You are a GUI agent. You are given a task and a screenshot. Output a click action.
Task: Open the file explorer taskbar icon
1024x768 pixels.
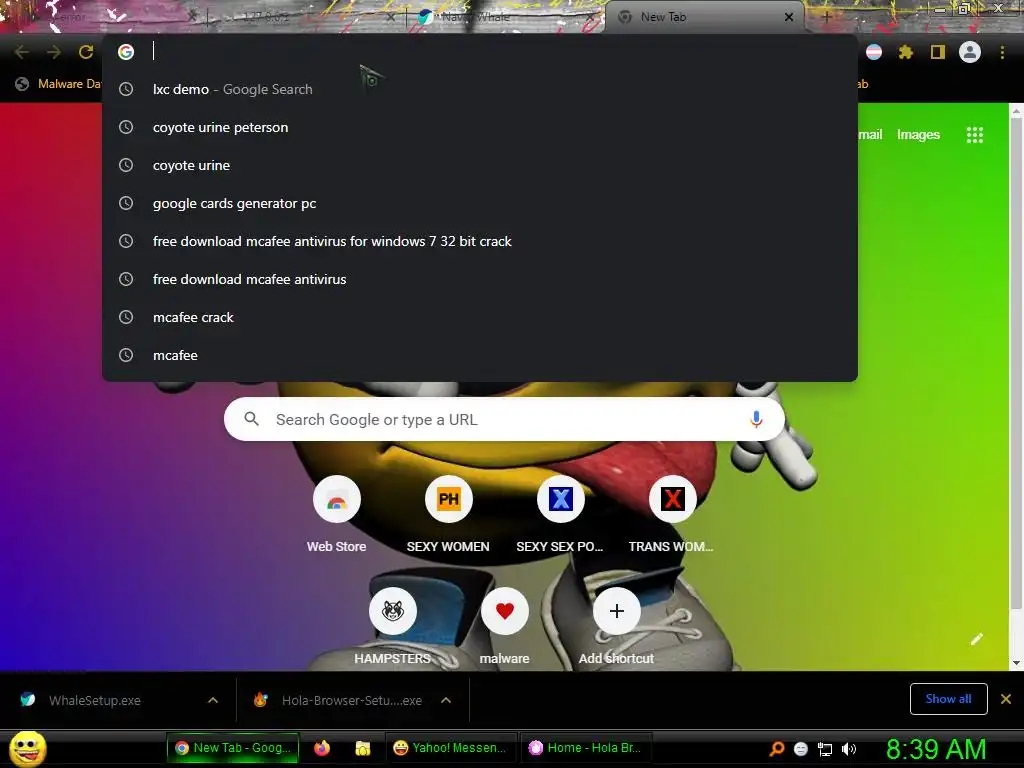(362, 748)
